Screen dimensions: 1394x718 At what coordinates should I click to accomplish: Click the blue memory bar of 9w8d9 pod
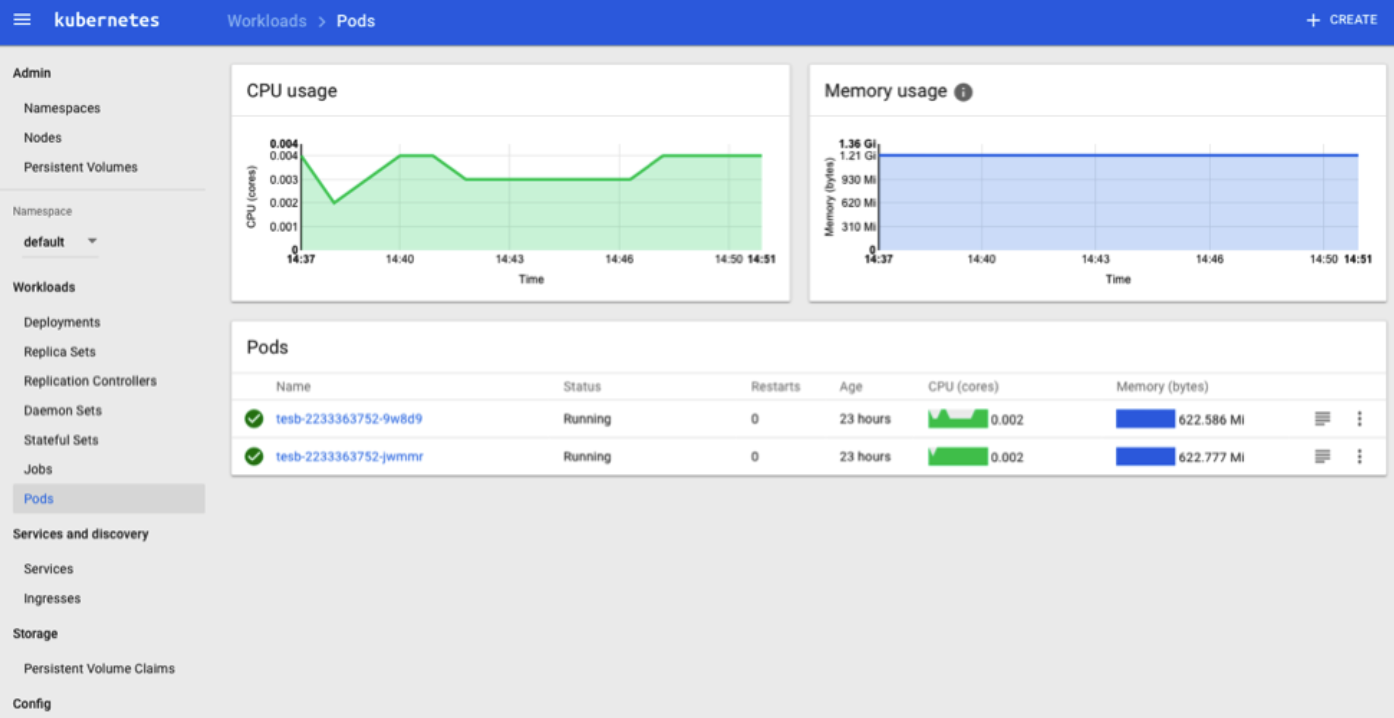tap(1145, 419)
